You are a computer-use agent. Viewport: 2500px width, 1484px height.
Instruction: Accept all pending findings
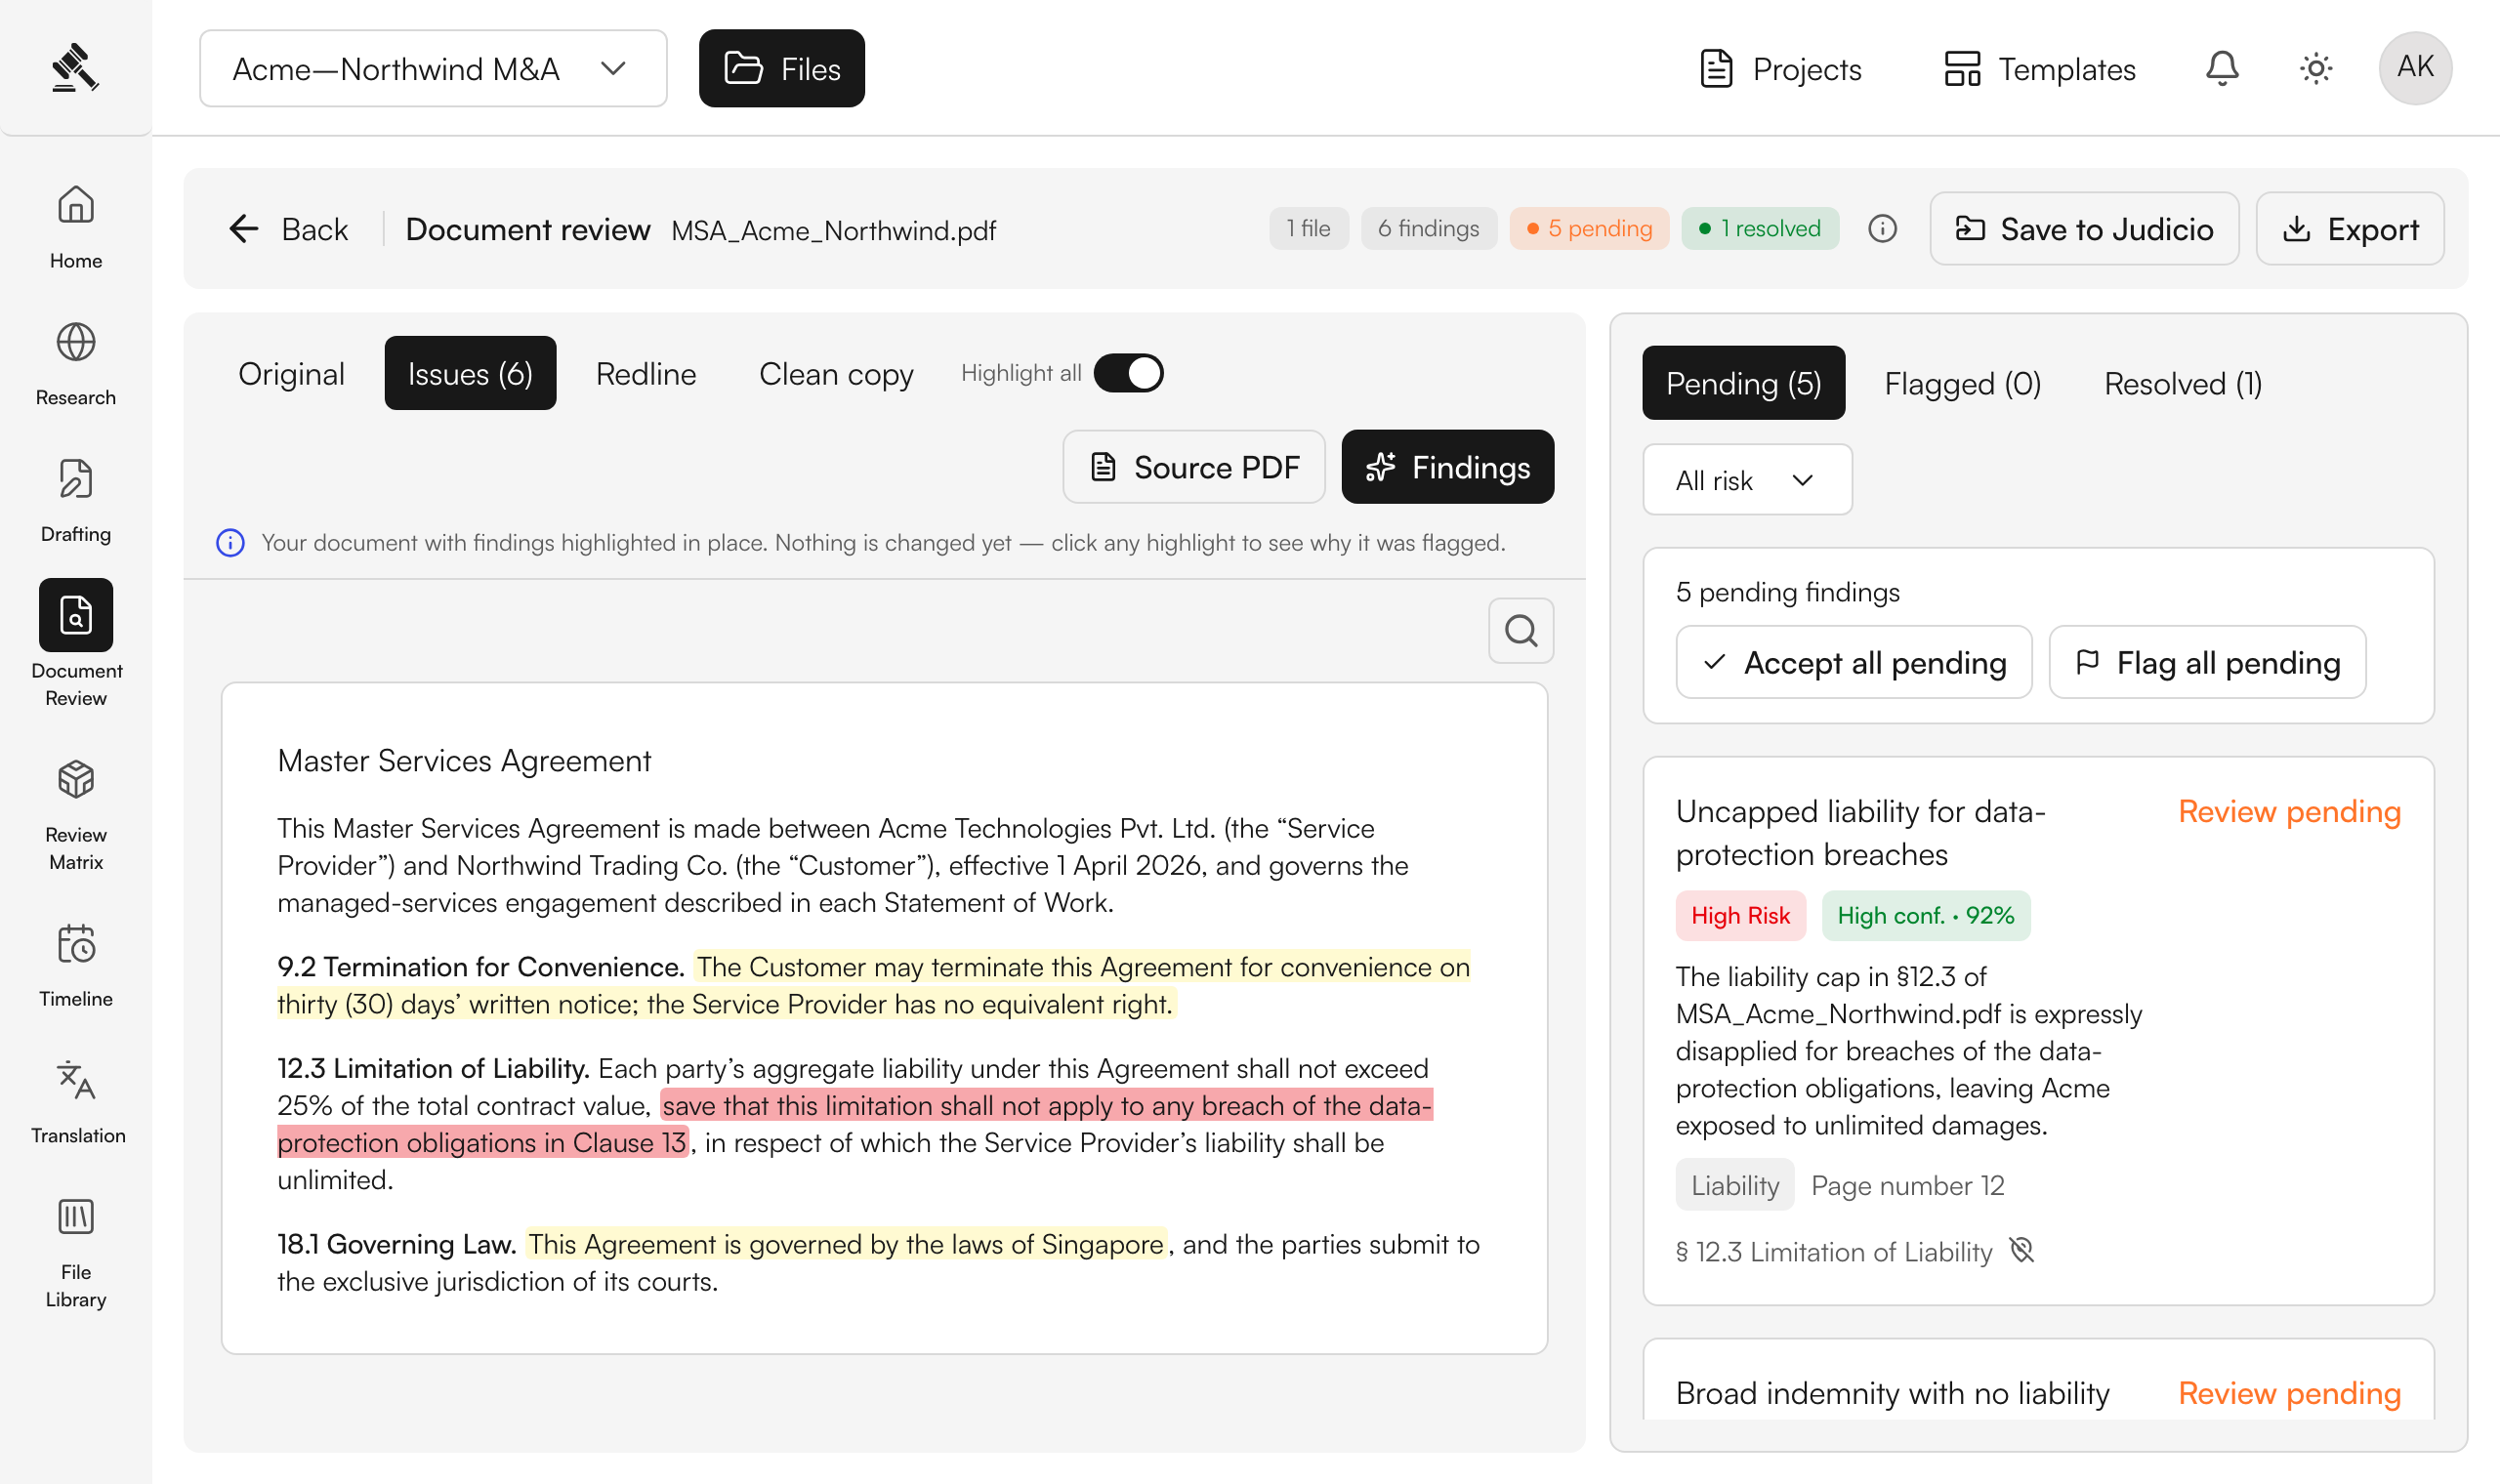1854,662
